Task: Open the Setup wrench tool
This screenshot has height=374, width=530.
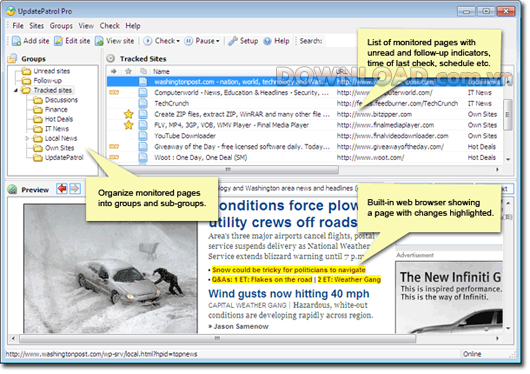Action: tap(233, 41)
